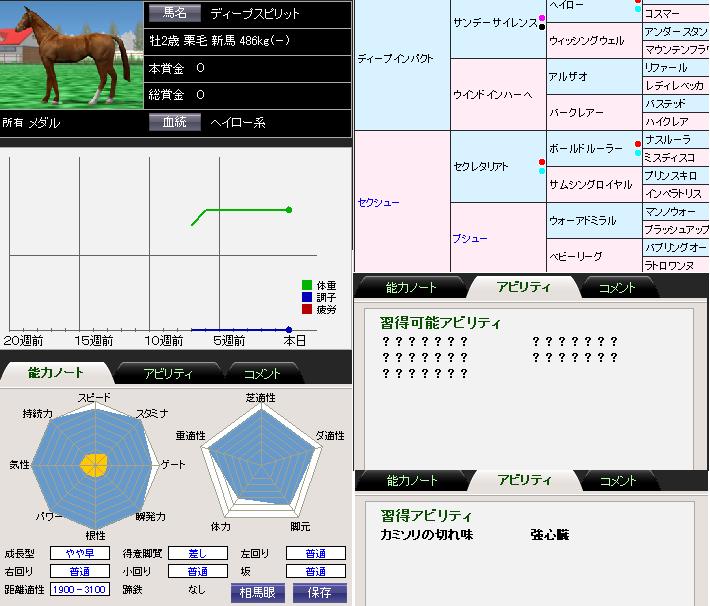Click green weight line endpoint marker

click(289, 210)
